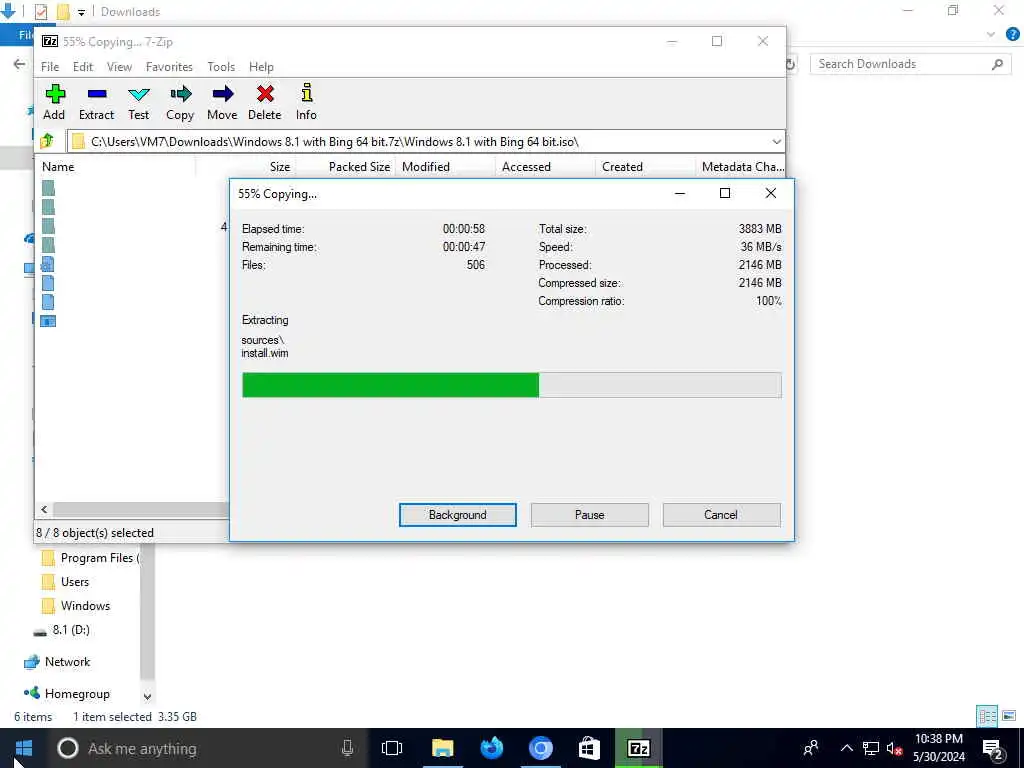Viewport: 1024px width, 768px height.
Task: Click the Explorer properties checkmark icon
Action: (x=40, y=12)
